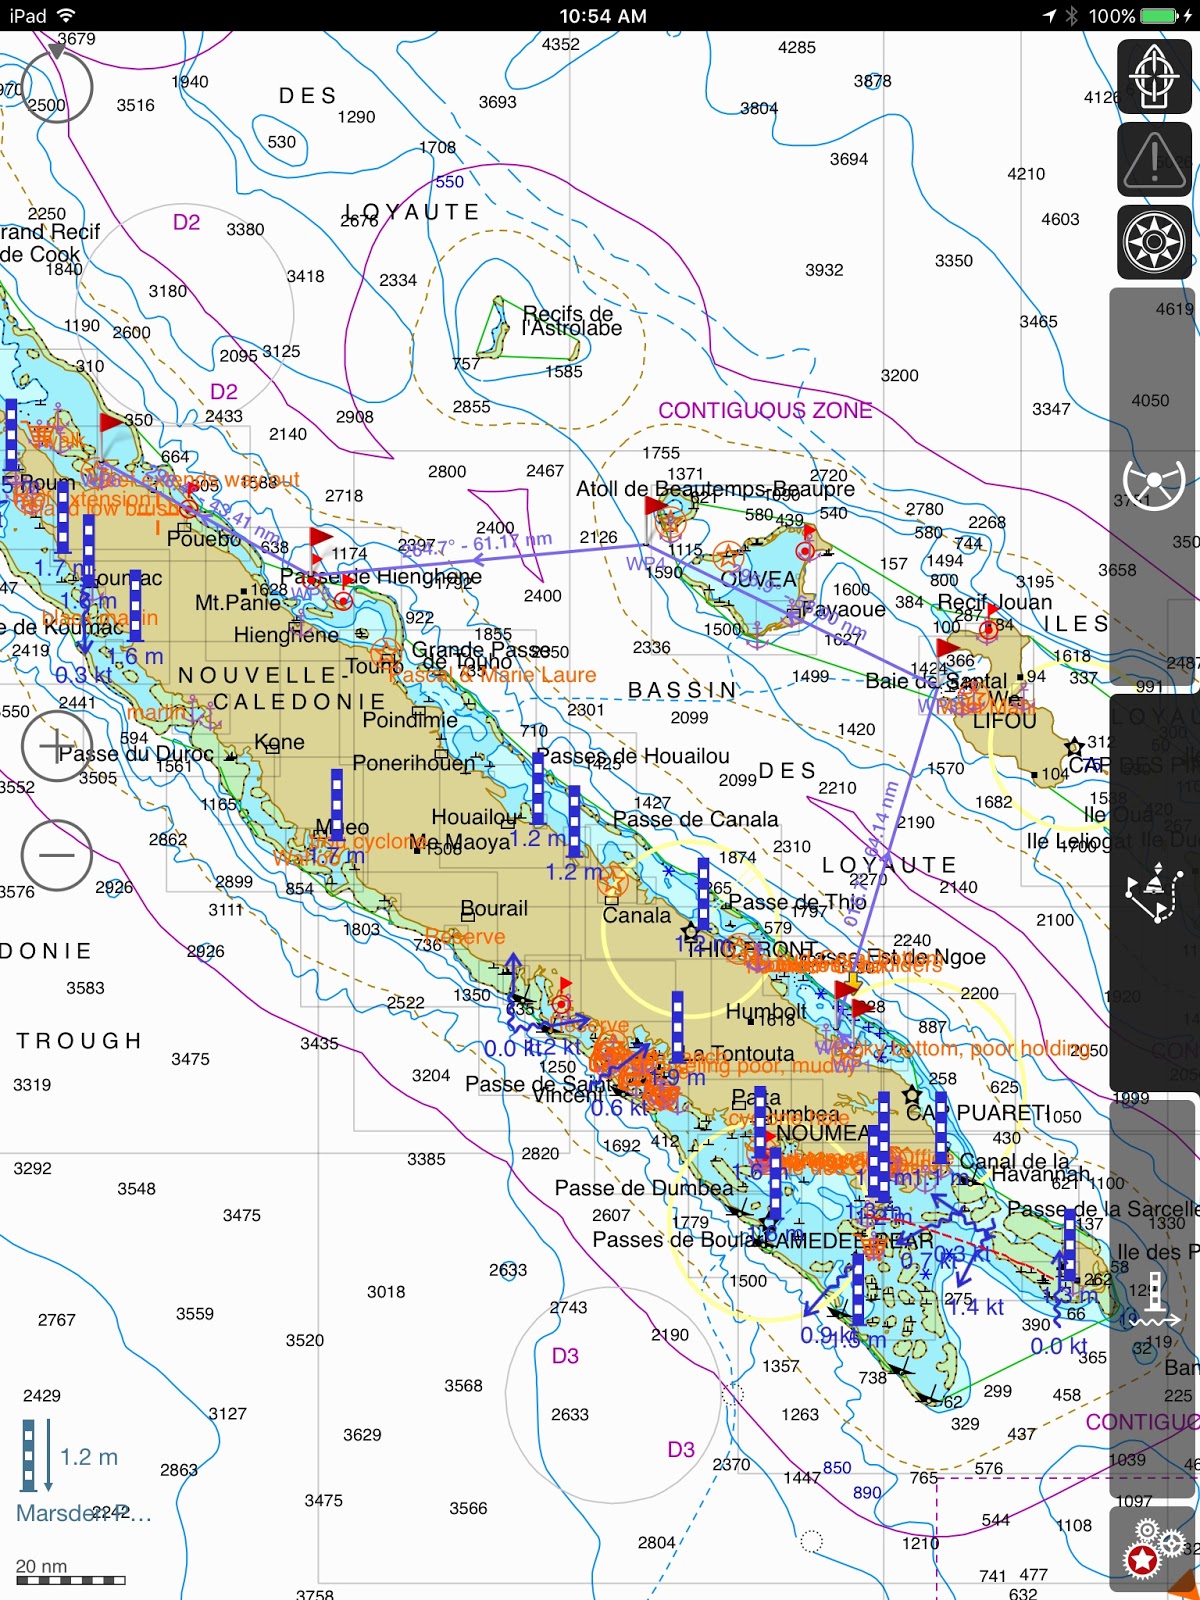Tap Pascal & Marie Laure orange note
Viewport: 1200px width, 1600px height.
[491, 675]
